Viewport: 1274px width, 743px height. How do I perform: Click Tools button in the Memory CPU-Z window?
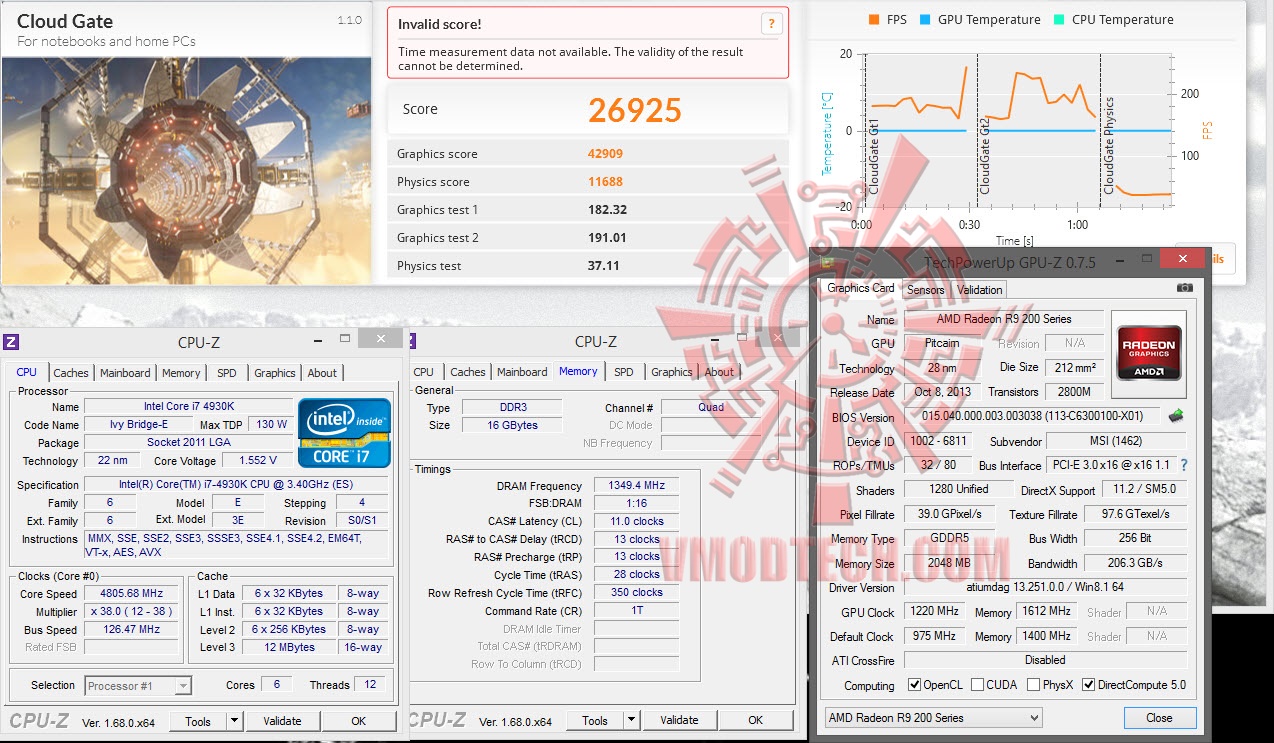595,720
